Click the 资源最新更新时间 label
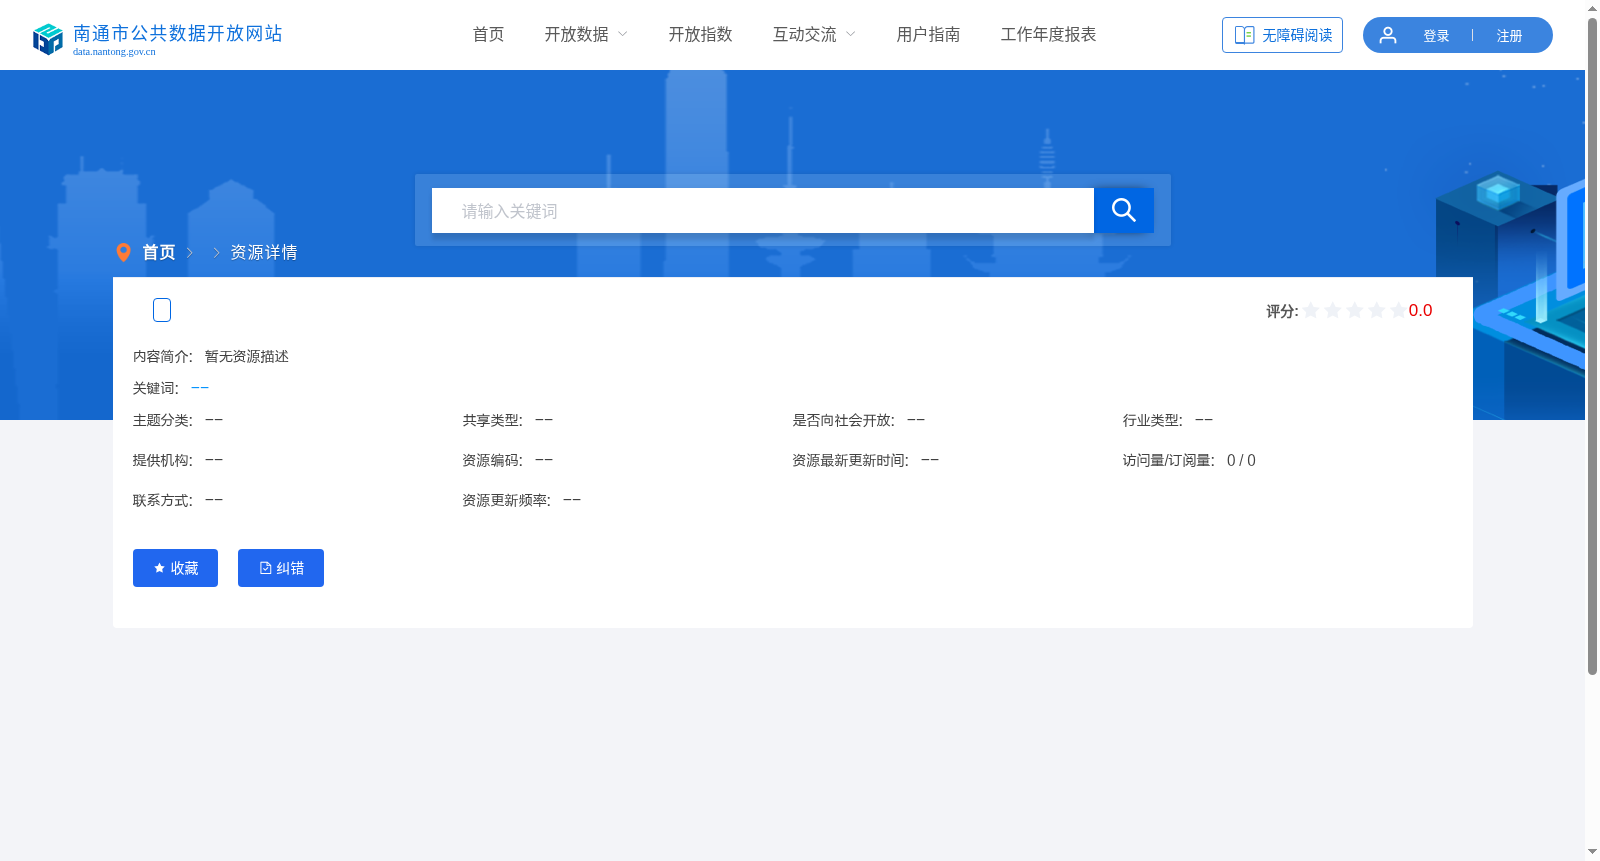 click(x=851, y=460)
